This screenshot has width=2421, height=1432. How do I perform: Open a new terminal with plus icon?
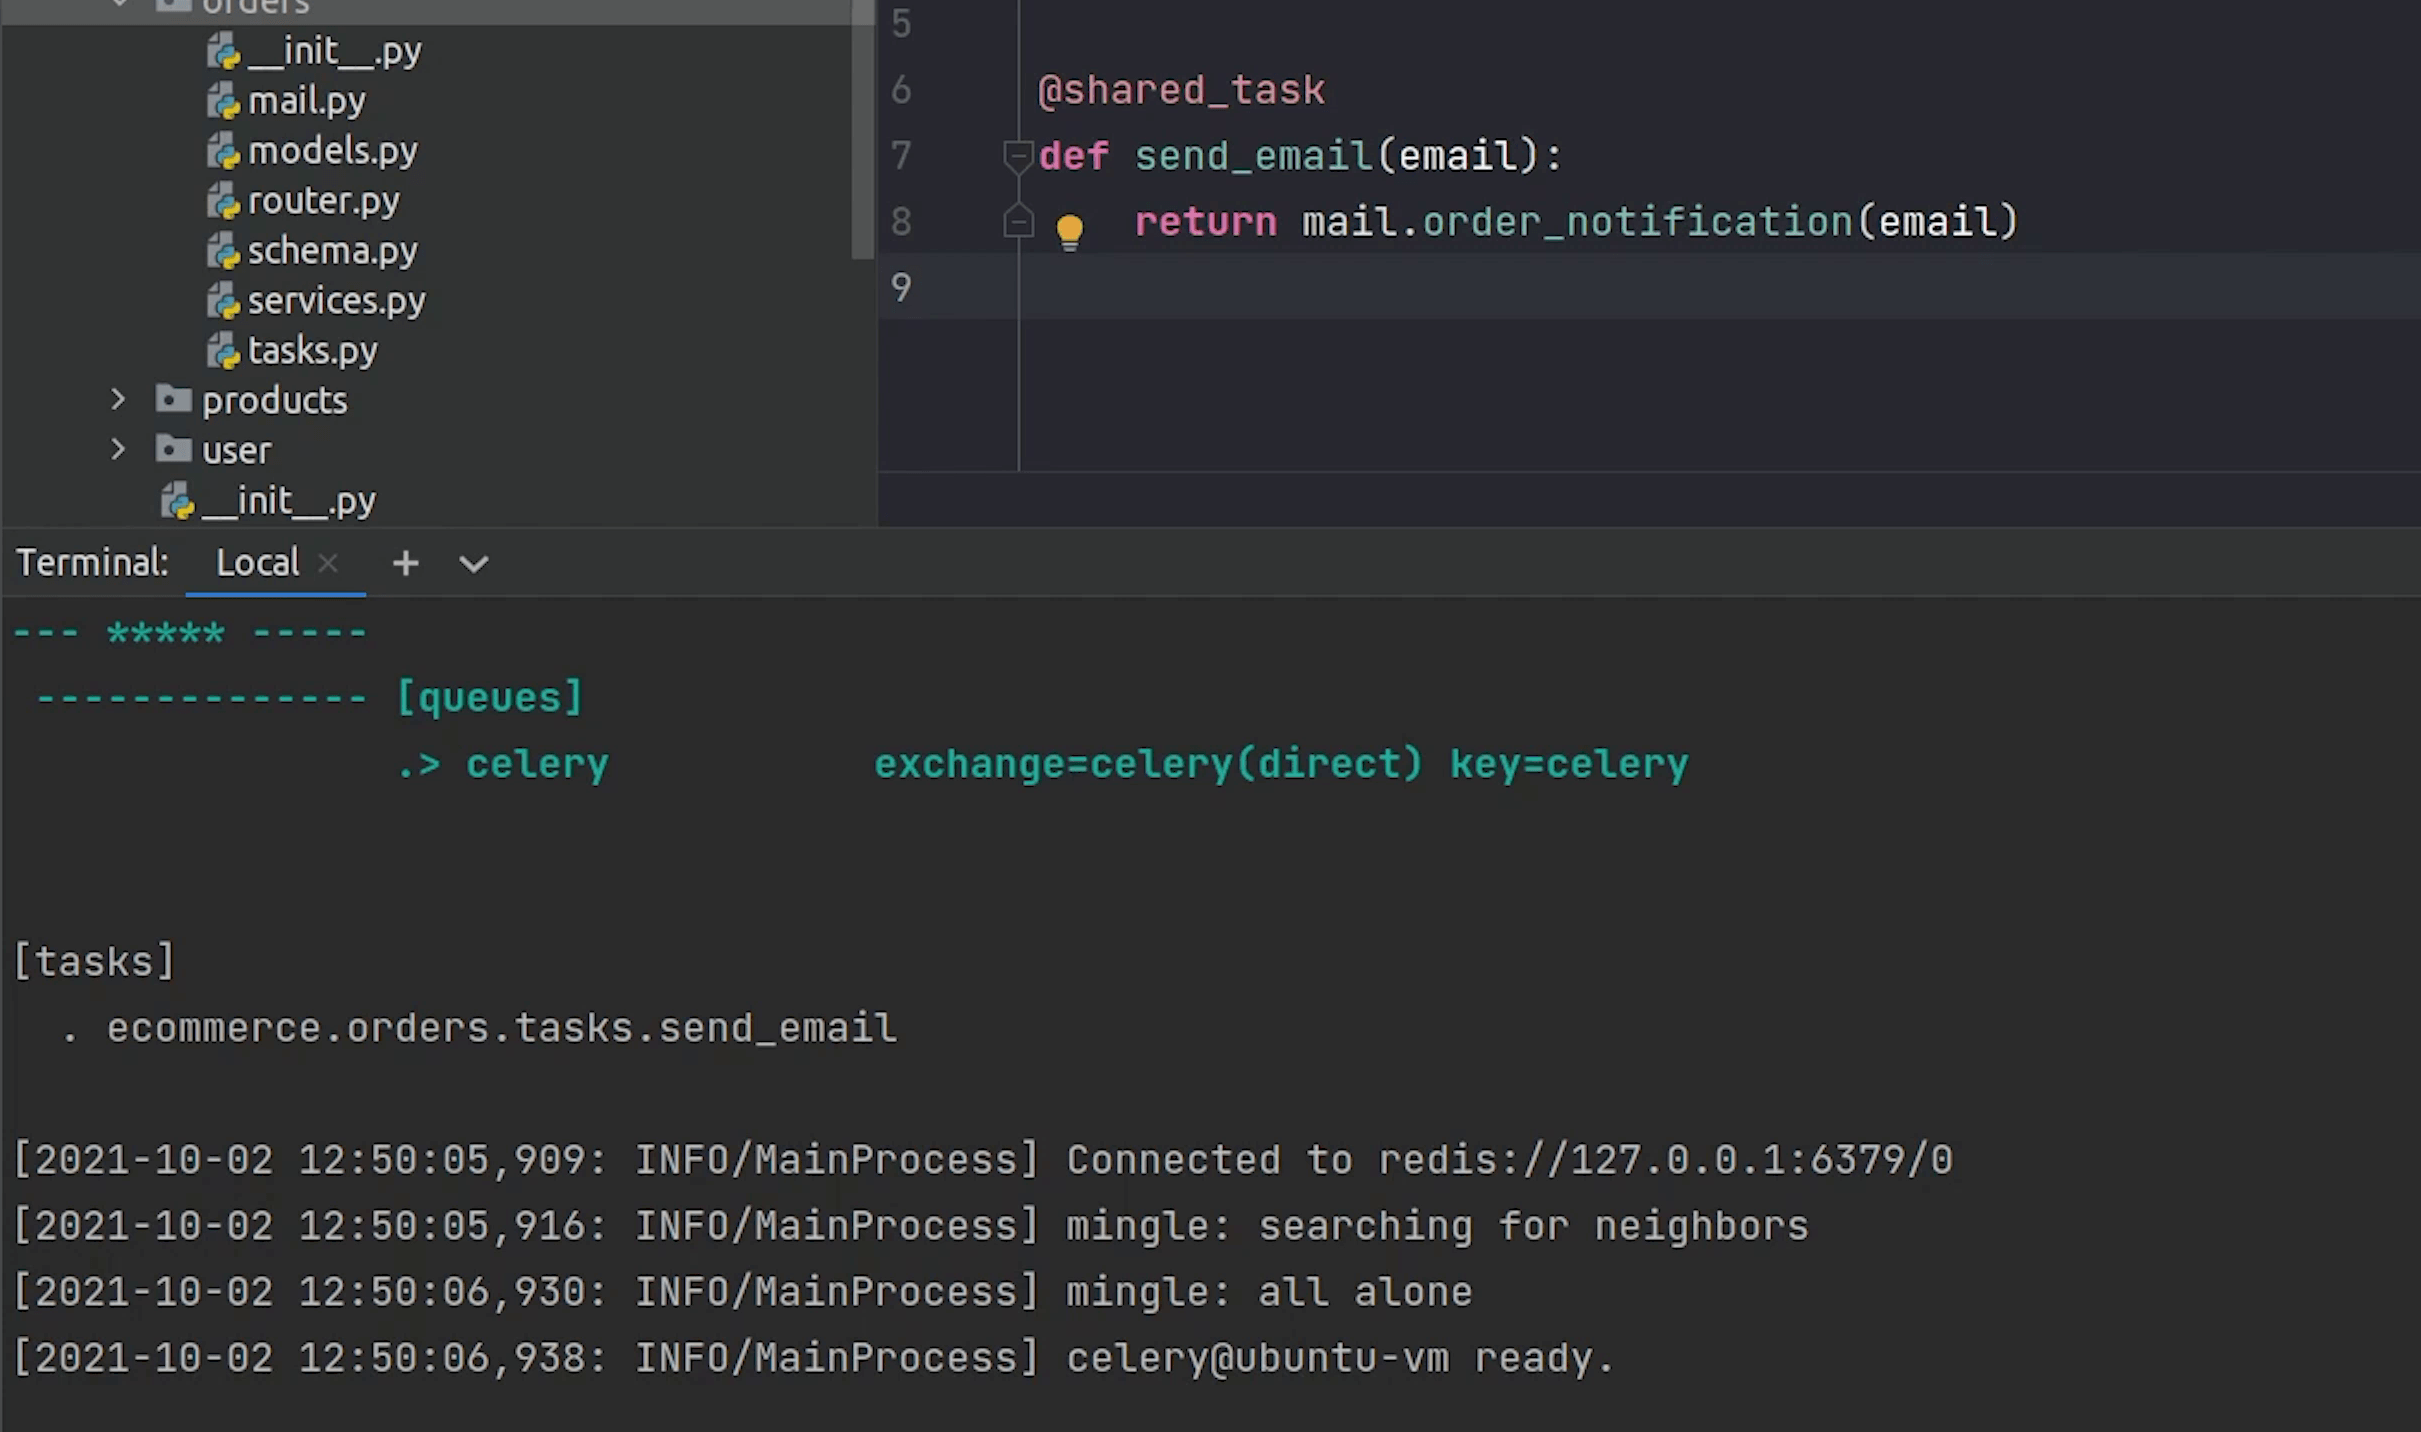(x=405, y=563)
